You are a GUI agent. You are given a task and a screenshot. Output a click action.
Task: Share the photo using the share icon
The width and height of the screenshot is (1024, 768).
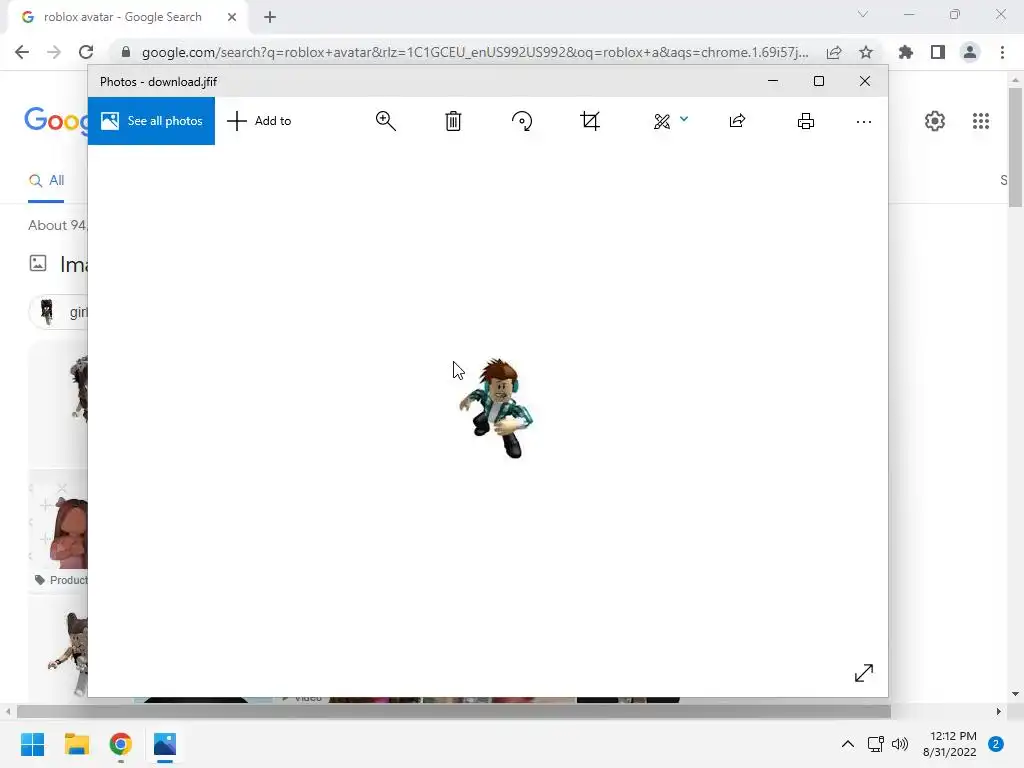click(737, 121)
